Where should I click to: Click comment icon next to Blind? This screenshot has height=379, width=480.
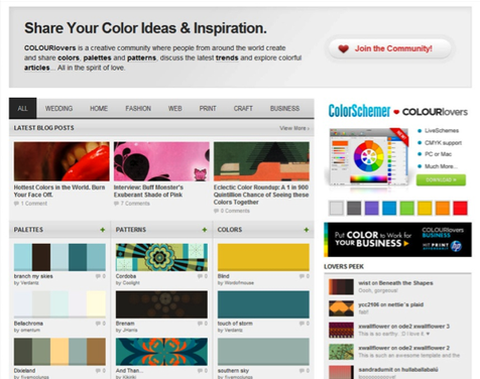[302, 276]
